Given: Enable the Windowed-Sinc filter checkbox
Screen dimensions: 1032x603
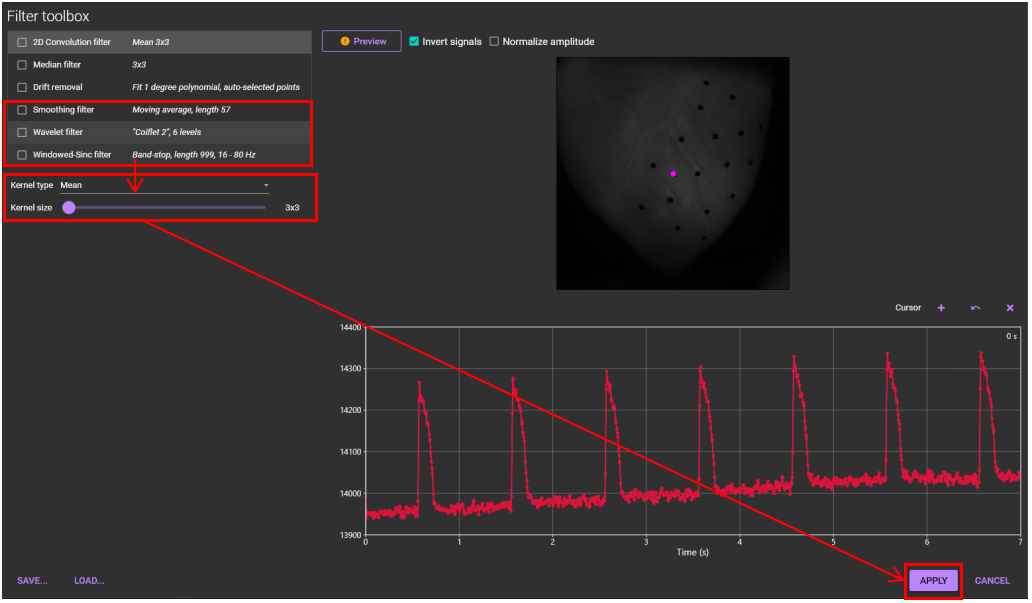Looking at the screenshot, I should tap(22, 155).
